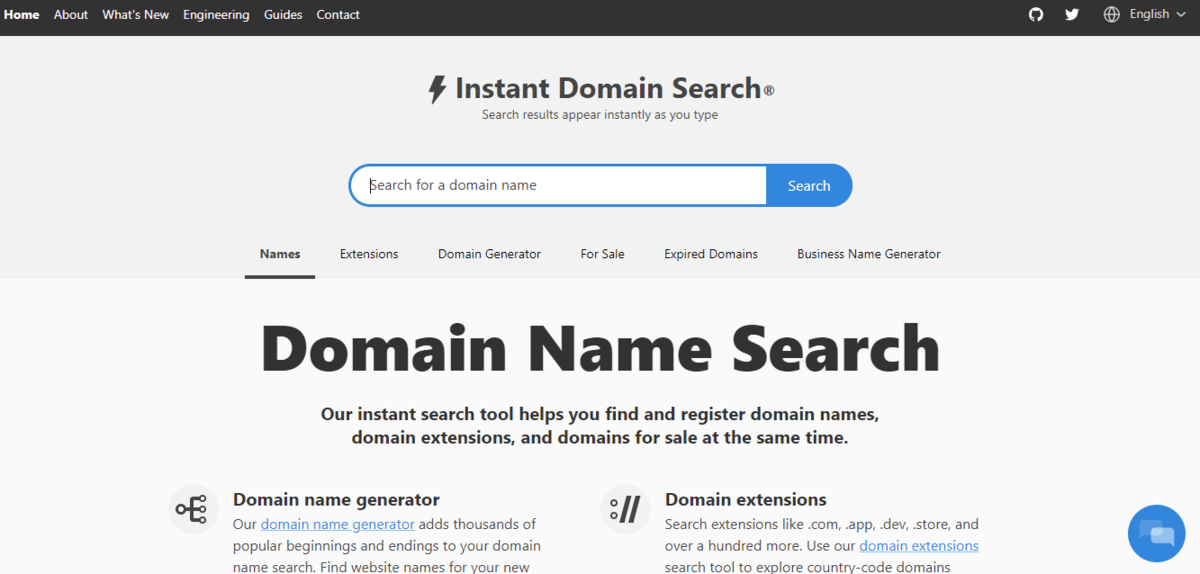Viewport: 1200px width, 574px height.
Task: Click the Instant Domain Search title
Action: pos(608,89)
